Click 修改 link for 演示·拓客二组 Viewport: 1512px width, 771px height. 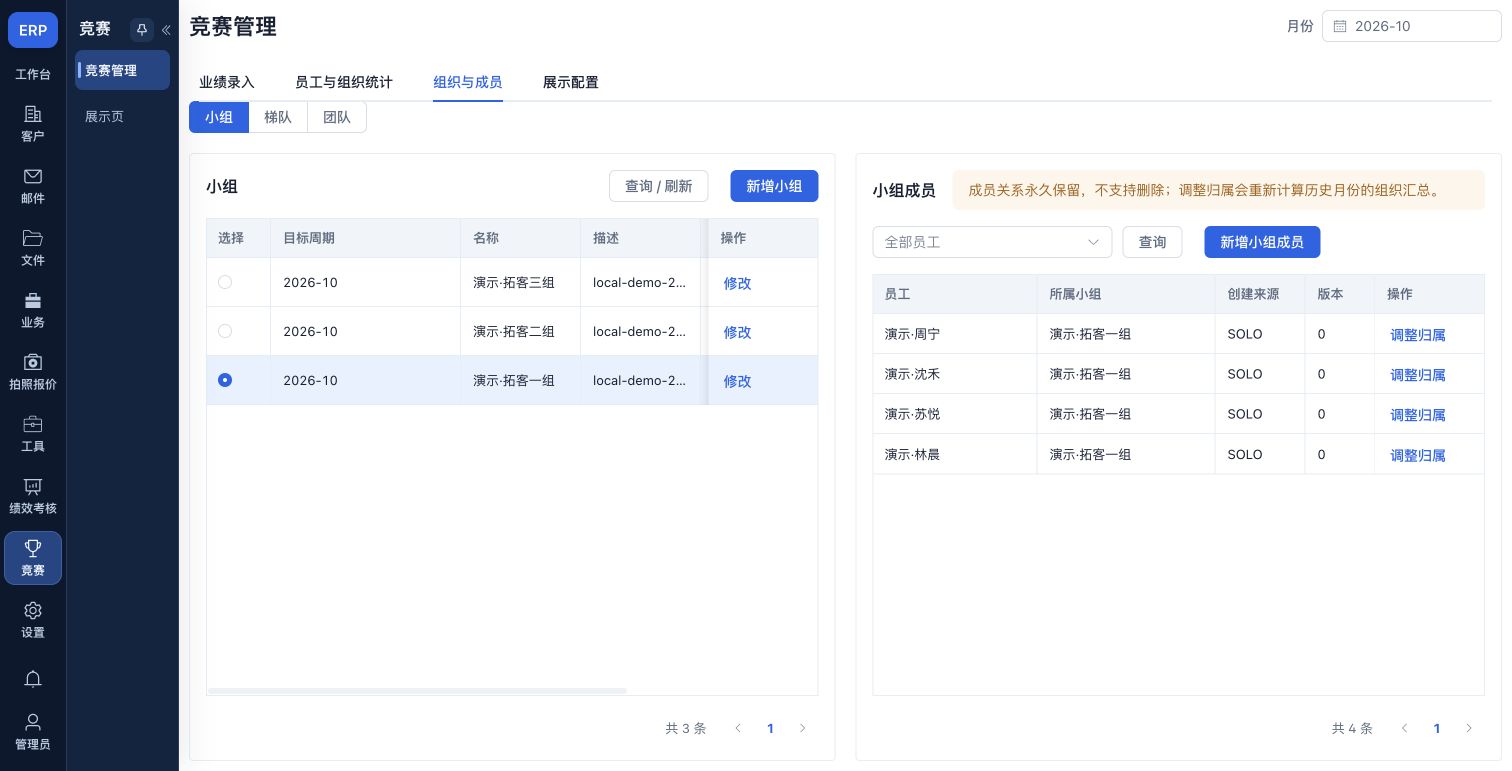pyautogui.click(x=738, y=332)
